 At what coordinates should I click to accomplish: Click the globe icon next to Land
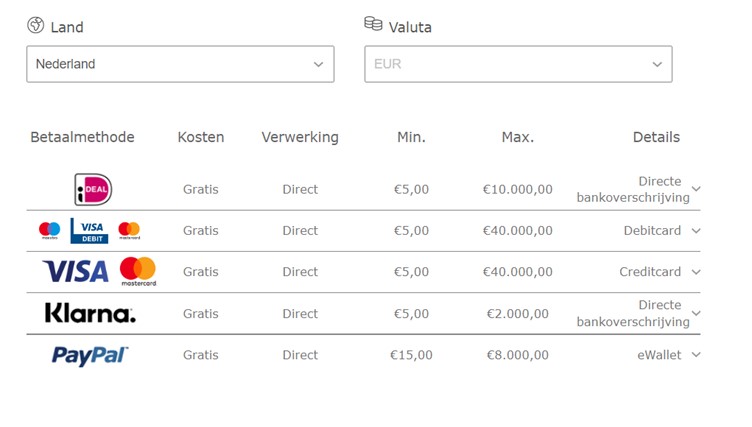click(x=35, y=25)
